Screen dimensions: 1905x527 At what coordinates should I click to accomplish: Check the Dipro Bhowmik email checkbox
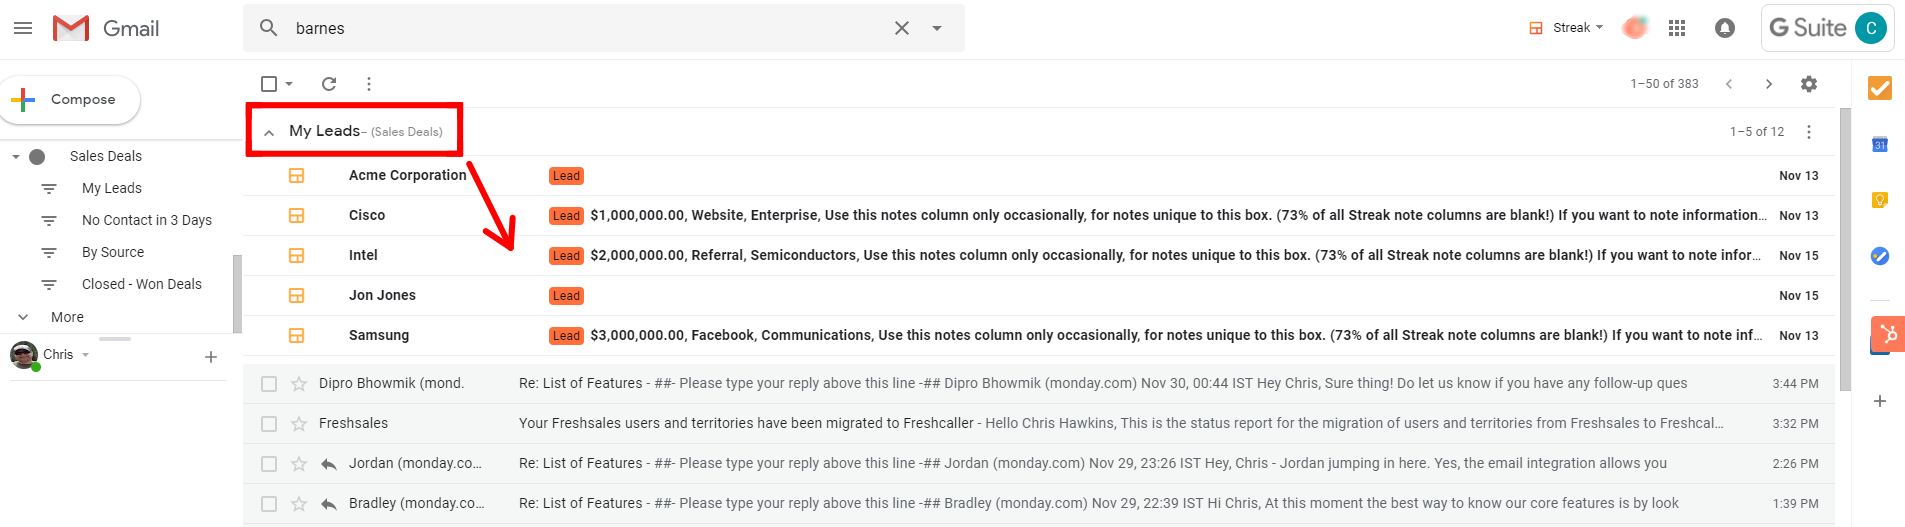tap(269, 384)
